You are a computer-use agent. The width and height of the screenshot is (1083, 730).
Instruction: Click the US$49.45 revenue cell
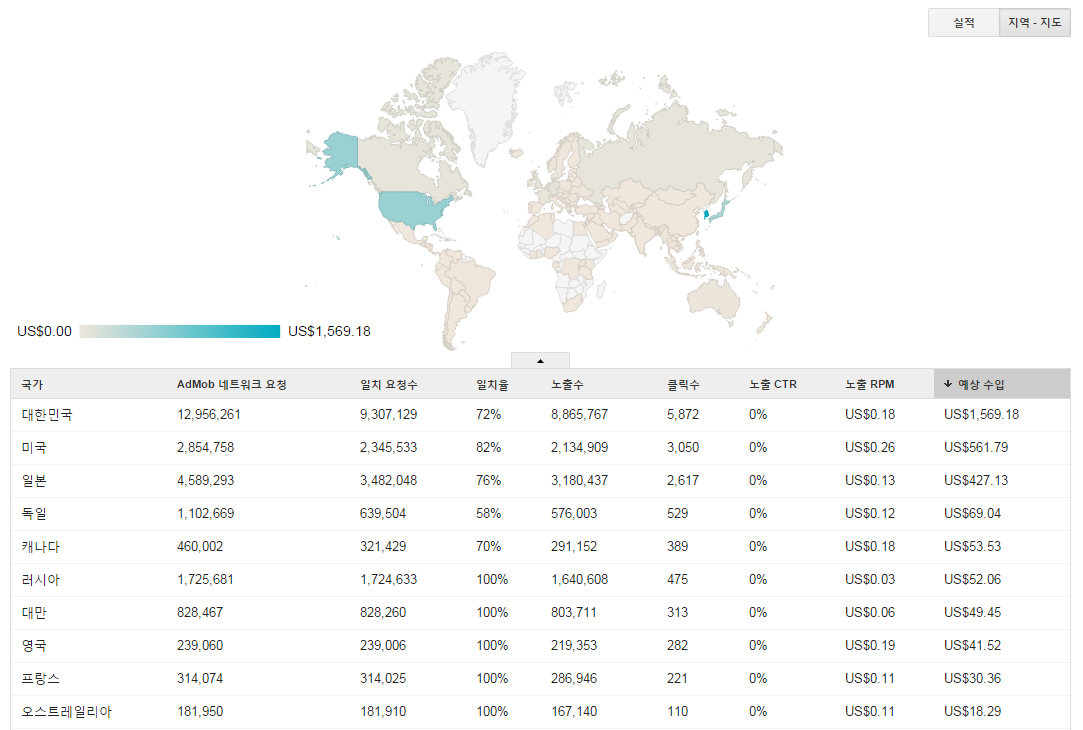[x=972, y=613]
